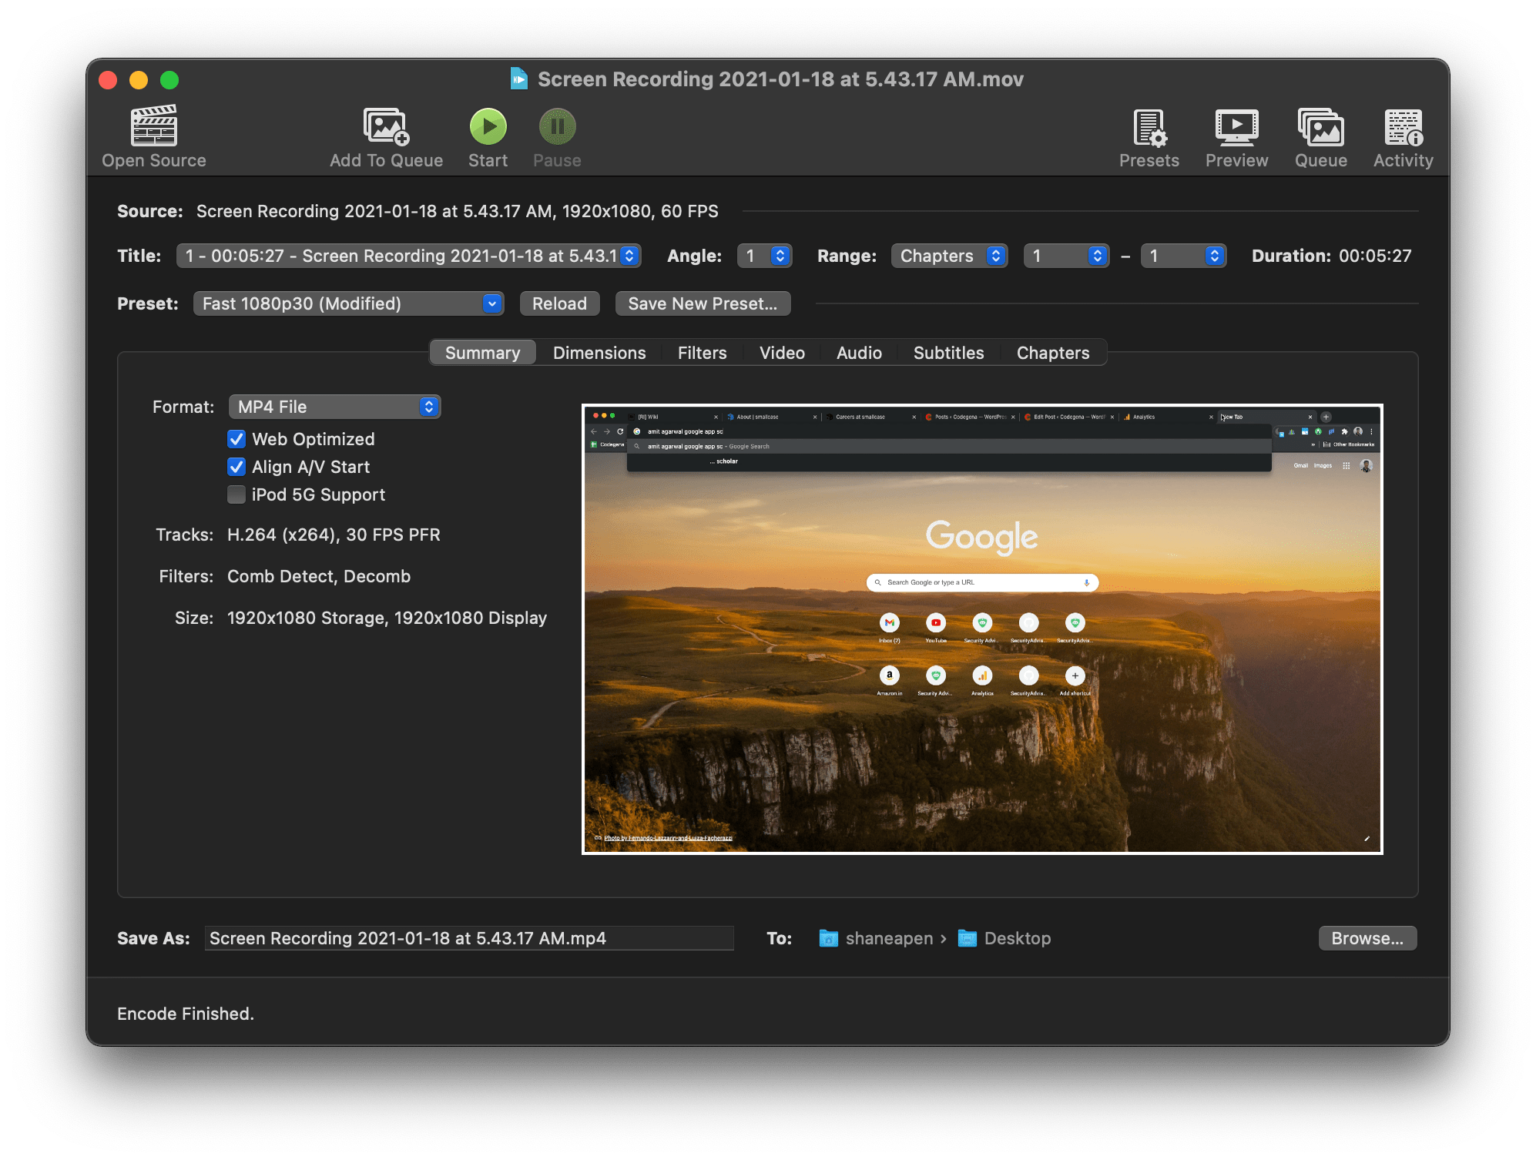Image resolution: width=1536 pixels, height=1160 pixels.
Task: Click the shaneapen folder icon in the path
Action: (828, 938)
